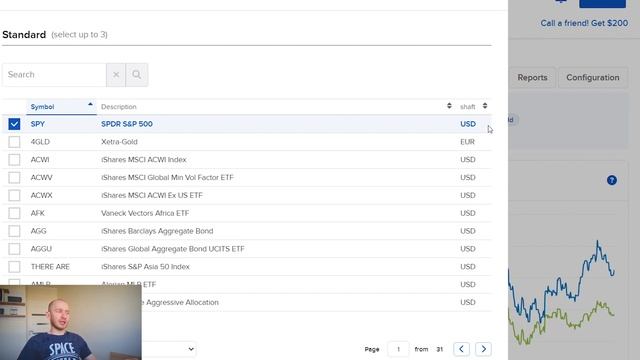This screenshot has height=360, width=640.
Task: Click the Xetra-Gold description
Action: tap(119, 142)
